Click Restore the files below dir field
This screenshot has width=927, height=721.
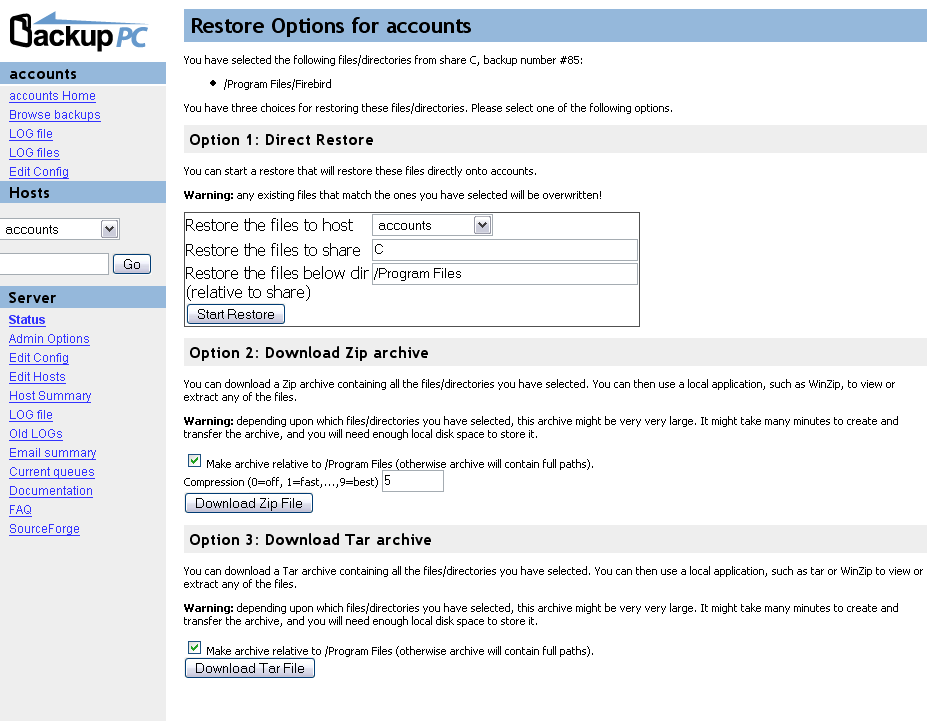tap(504, 274)
